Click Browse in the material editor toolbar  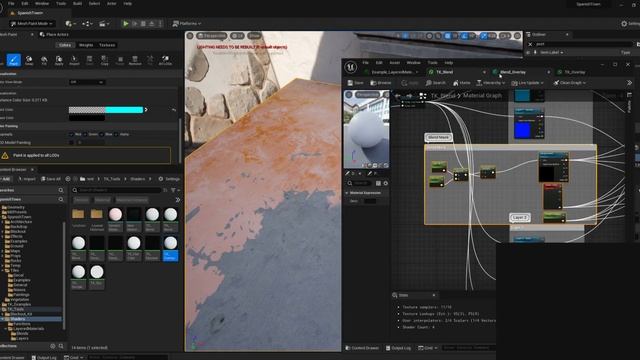[x=380, y=83]
